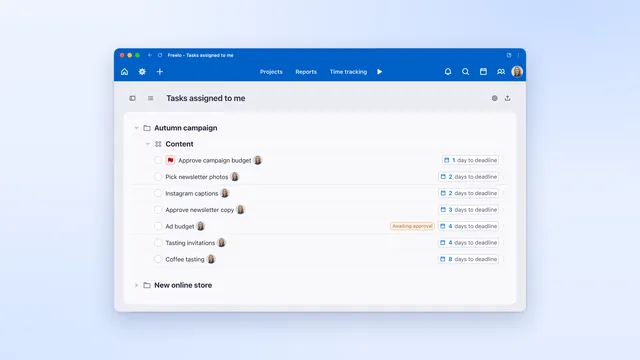Reload the page with refresh icon
This screenshot has width=640, height=360.
160,55
